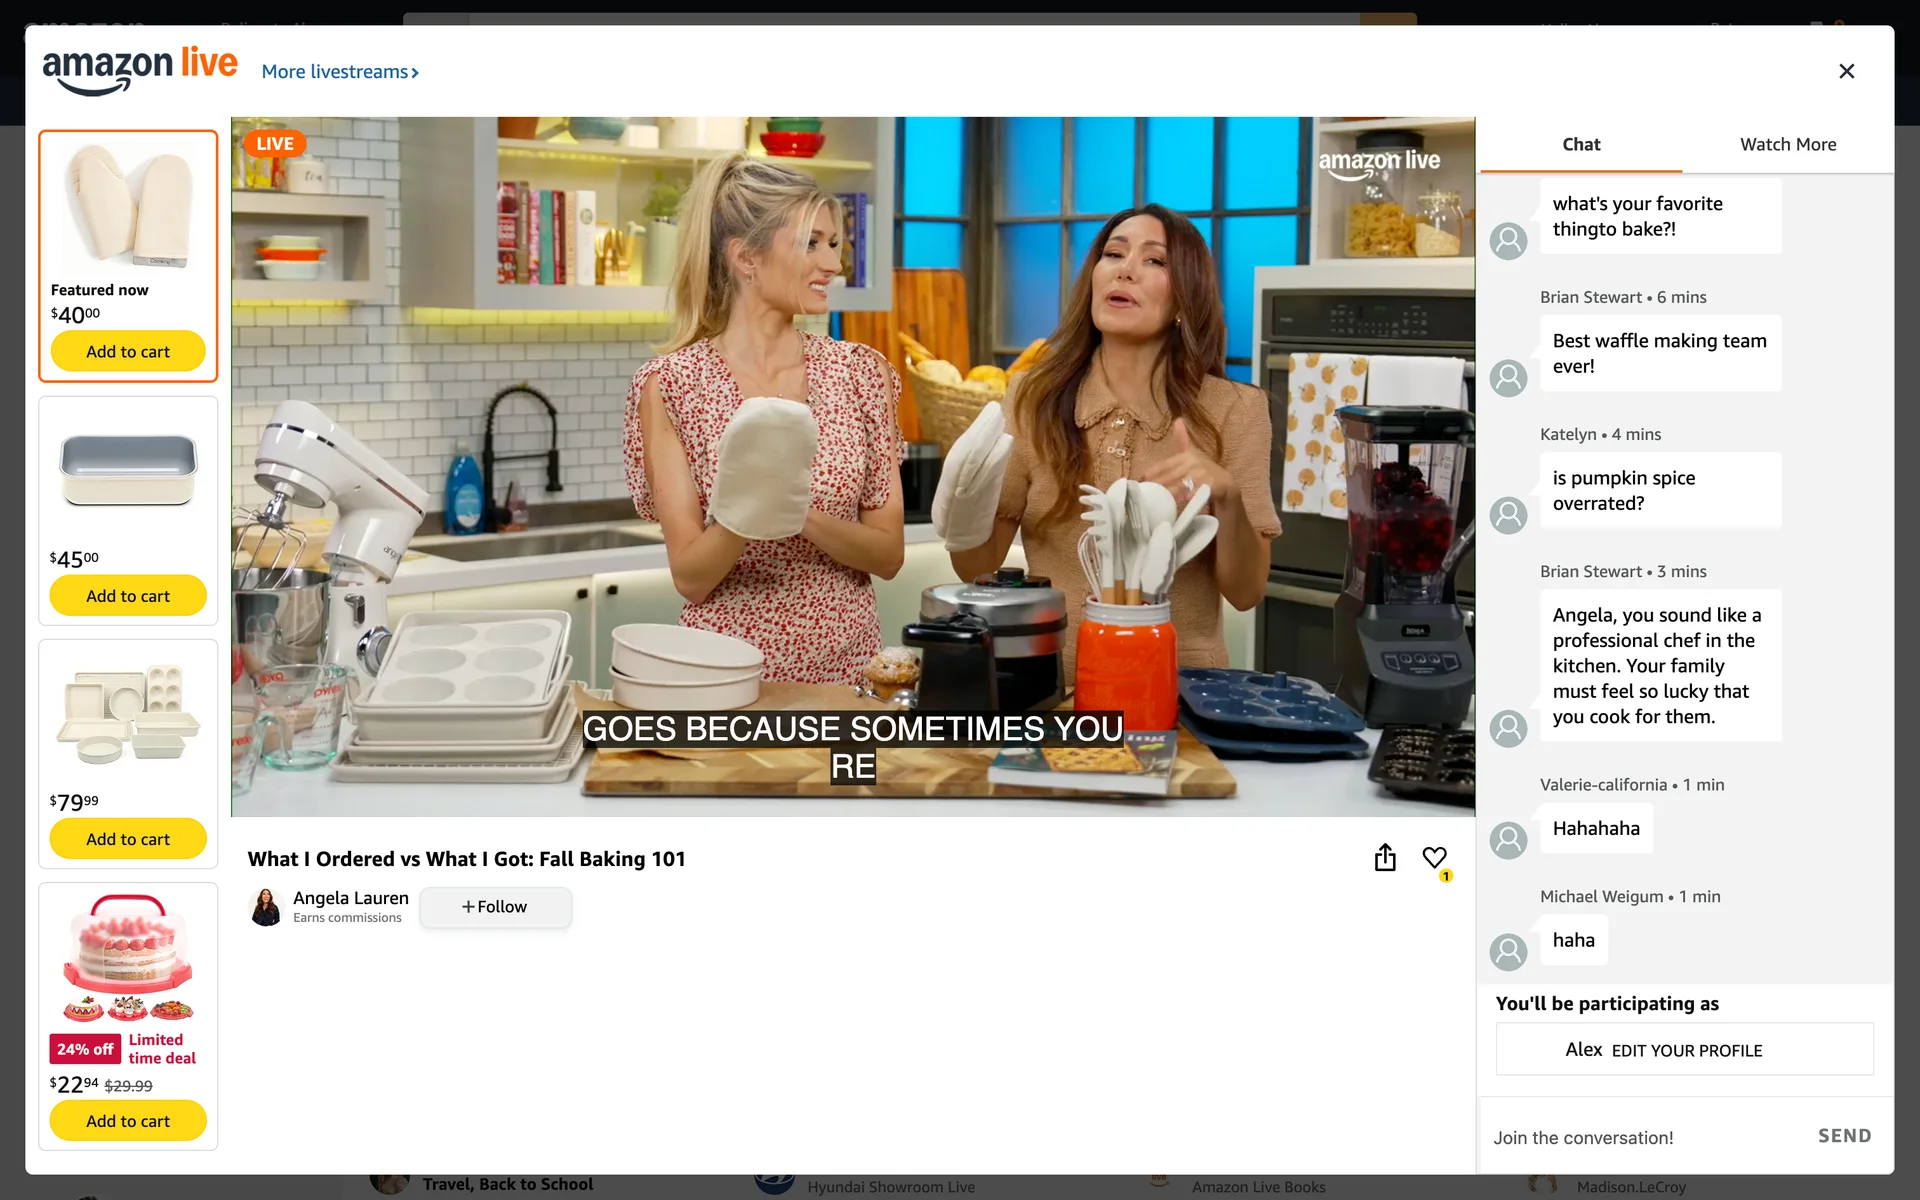The image size is (1920, 1200).
Task: Add the $45.00 baking pan to cart
Action: [x=128, y=596]
